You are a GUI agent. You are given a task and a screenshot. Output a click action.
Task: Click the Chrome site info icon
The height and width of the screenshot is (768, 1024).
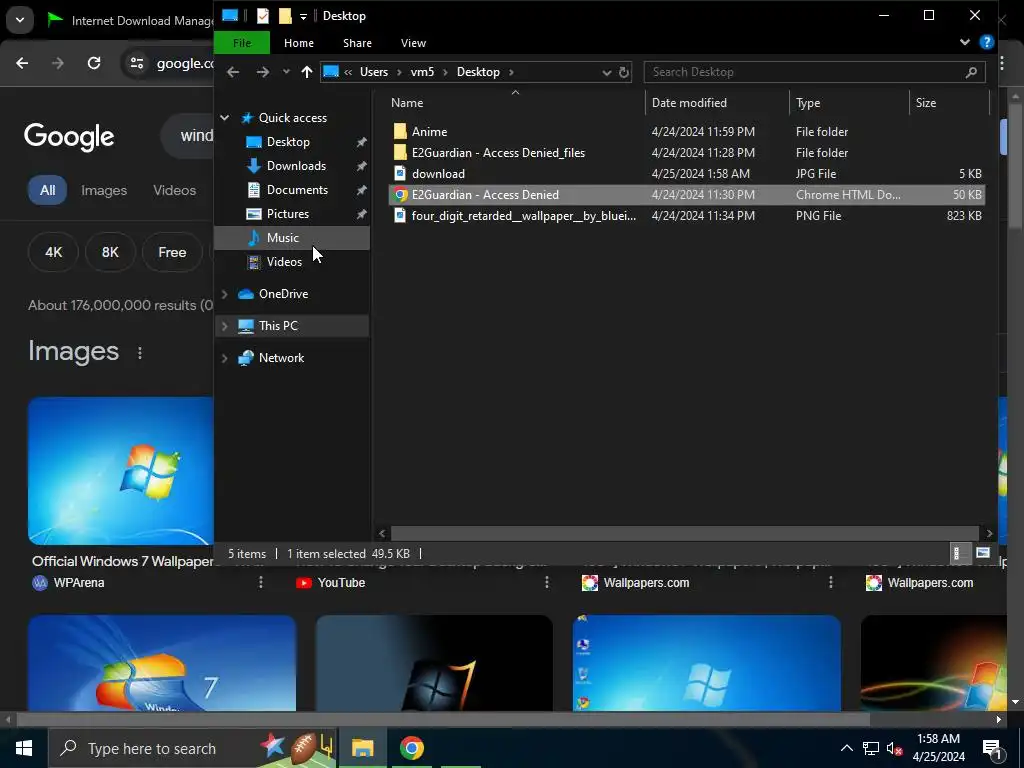pos(136,63)
